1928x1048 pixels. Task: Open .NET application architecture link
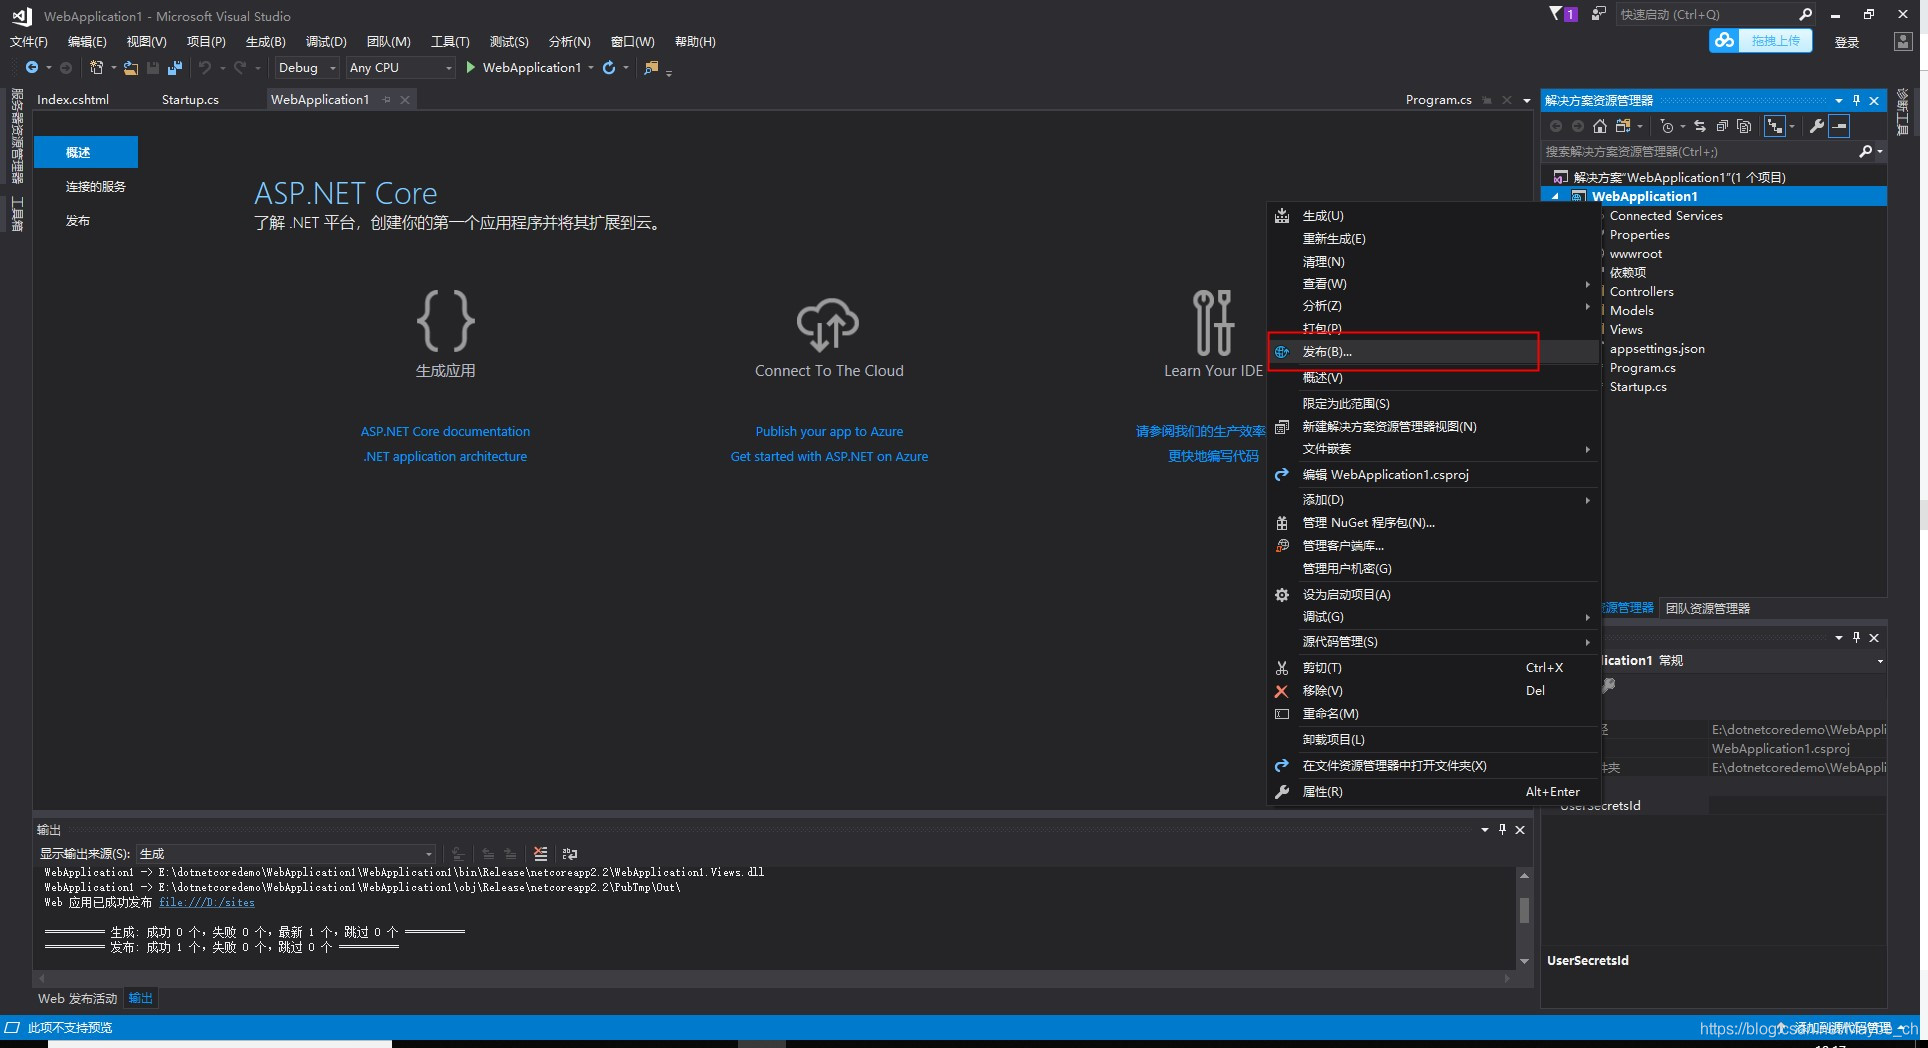tap(445, 457)
